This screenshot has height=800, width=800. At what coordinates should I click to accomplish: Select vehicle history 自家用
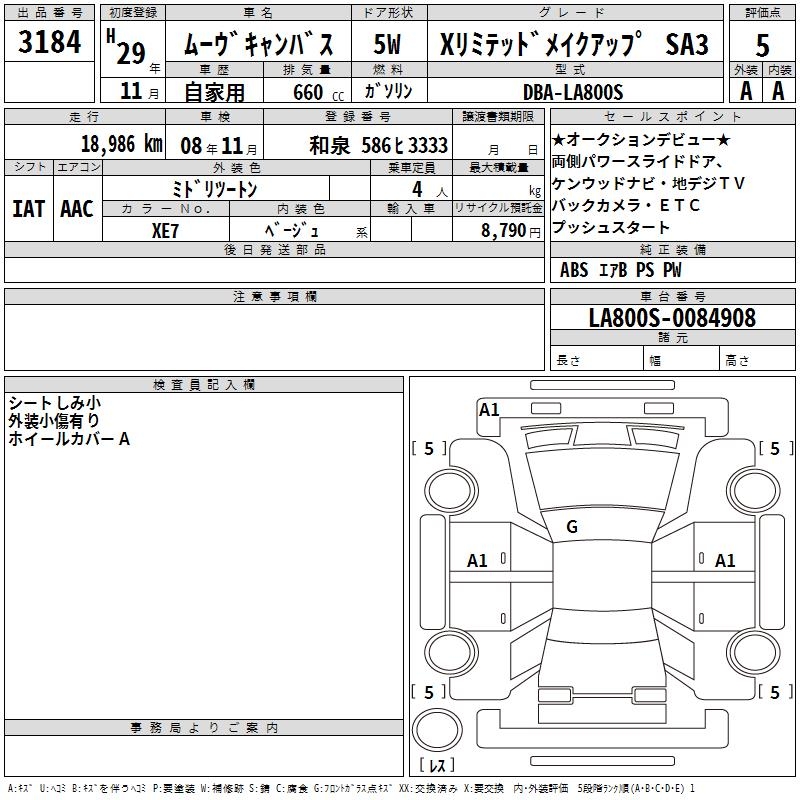click(214, 92)
